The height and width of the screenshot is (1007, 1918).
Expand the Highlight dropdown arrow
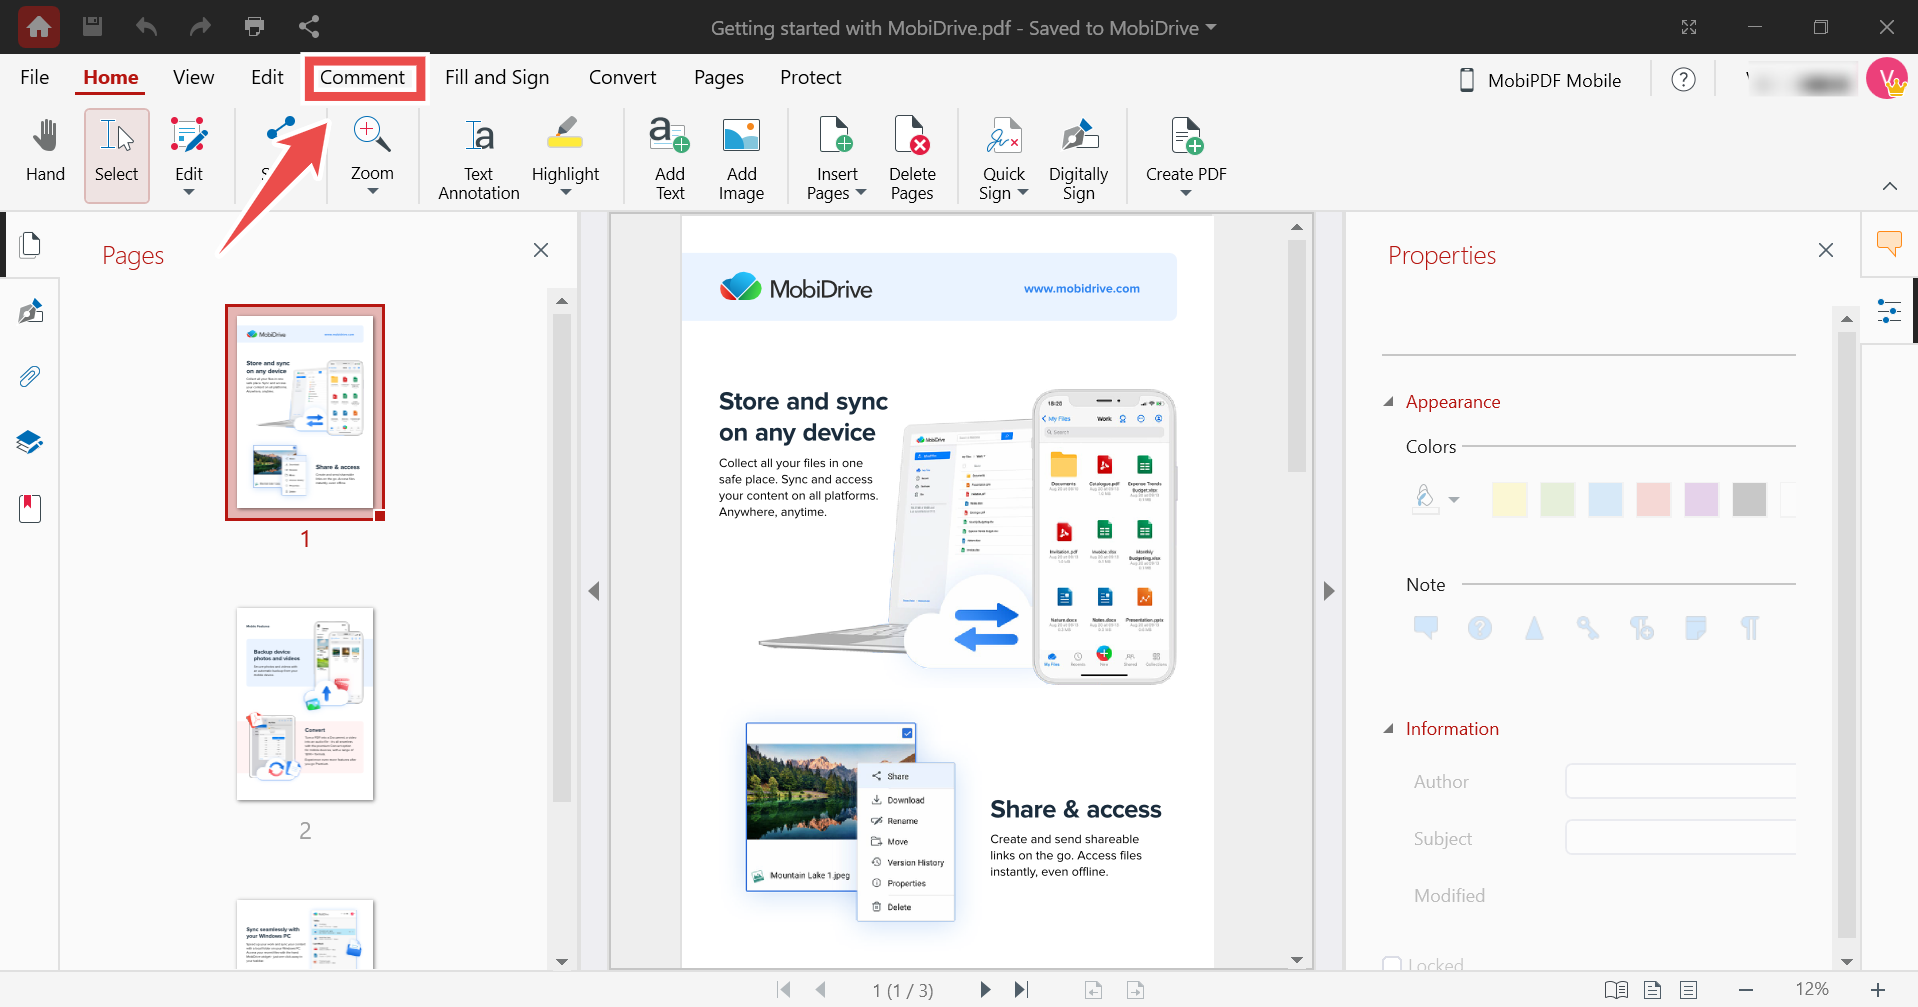[x=565, y=193]
